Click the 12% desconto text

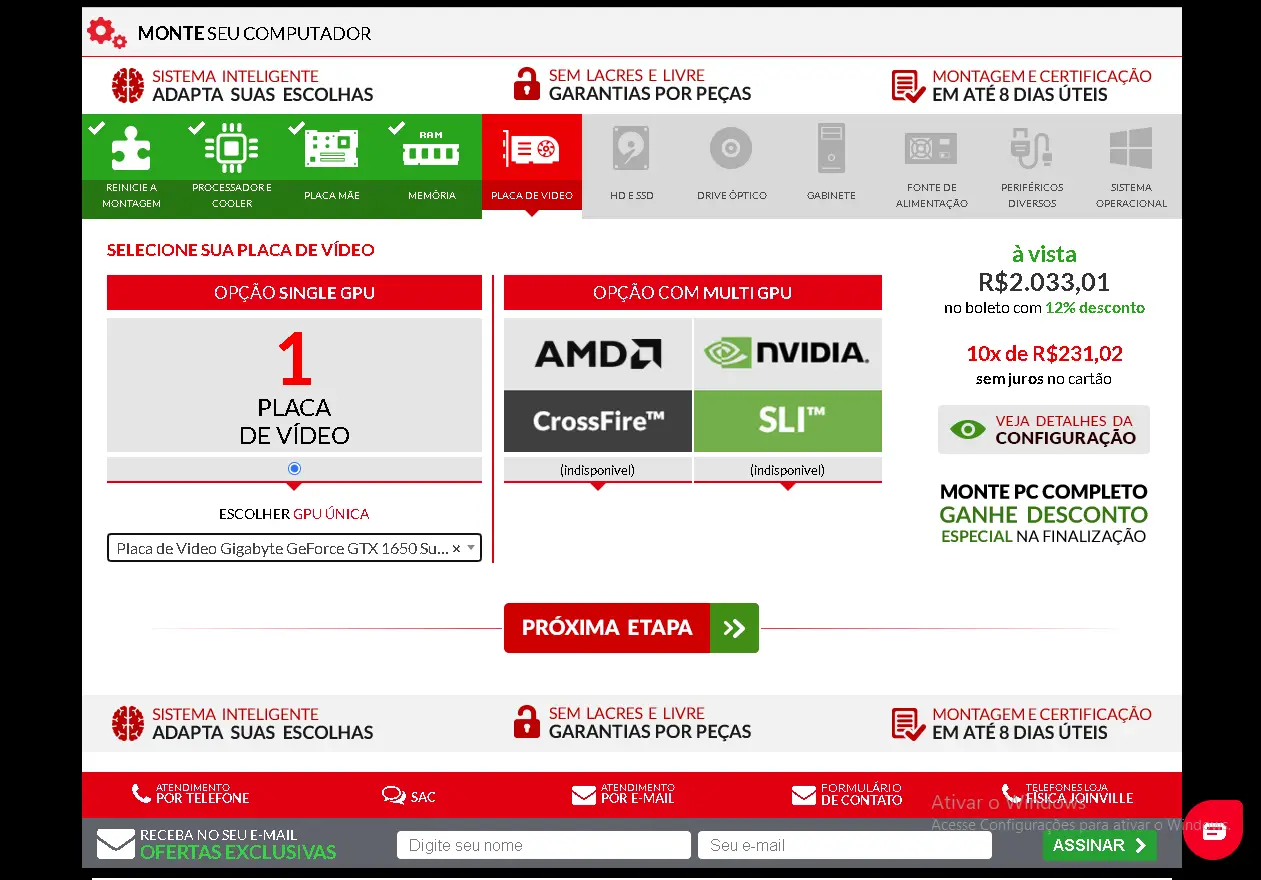click(x=1095, y=308)
